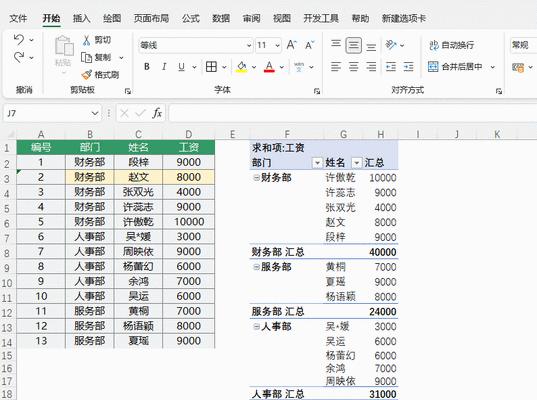Open copy options dropdown arrow

tap(121, 58)
